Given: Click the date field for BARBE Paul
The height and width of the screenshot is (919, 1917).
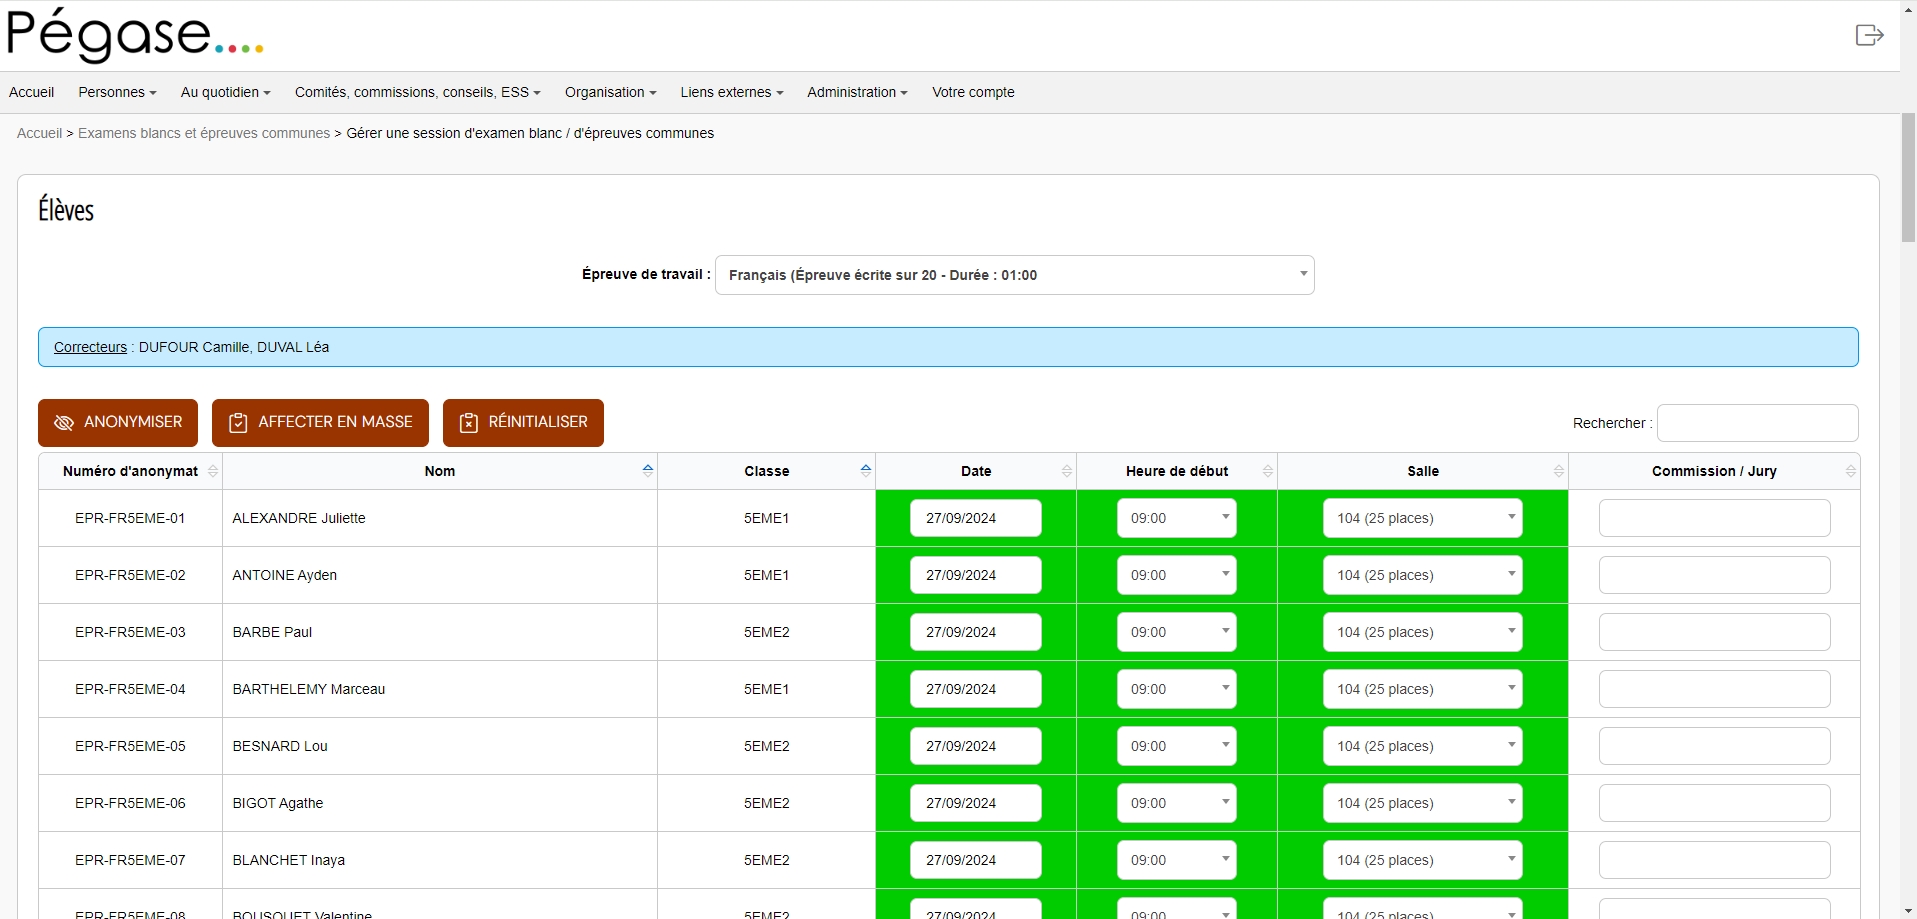Looking at the screenshot, I should click(976, 632).
